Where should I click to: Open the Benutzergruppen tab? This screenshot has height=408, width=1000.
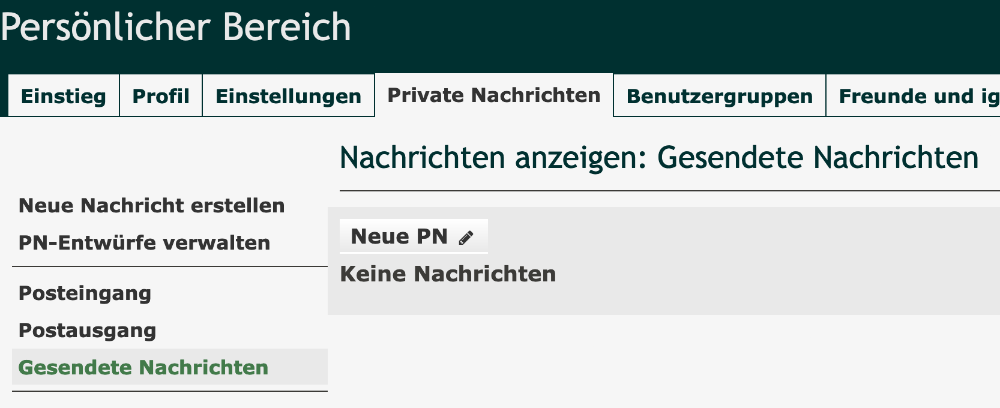(719, 97)
